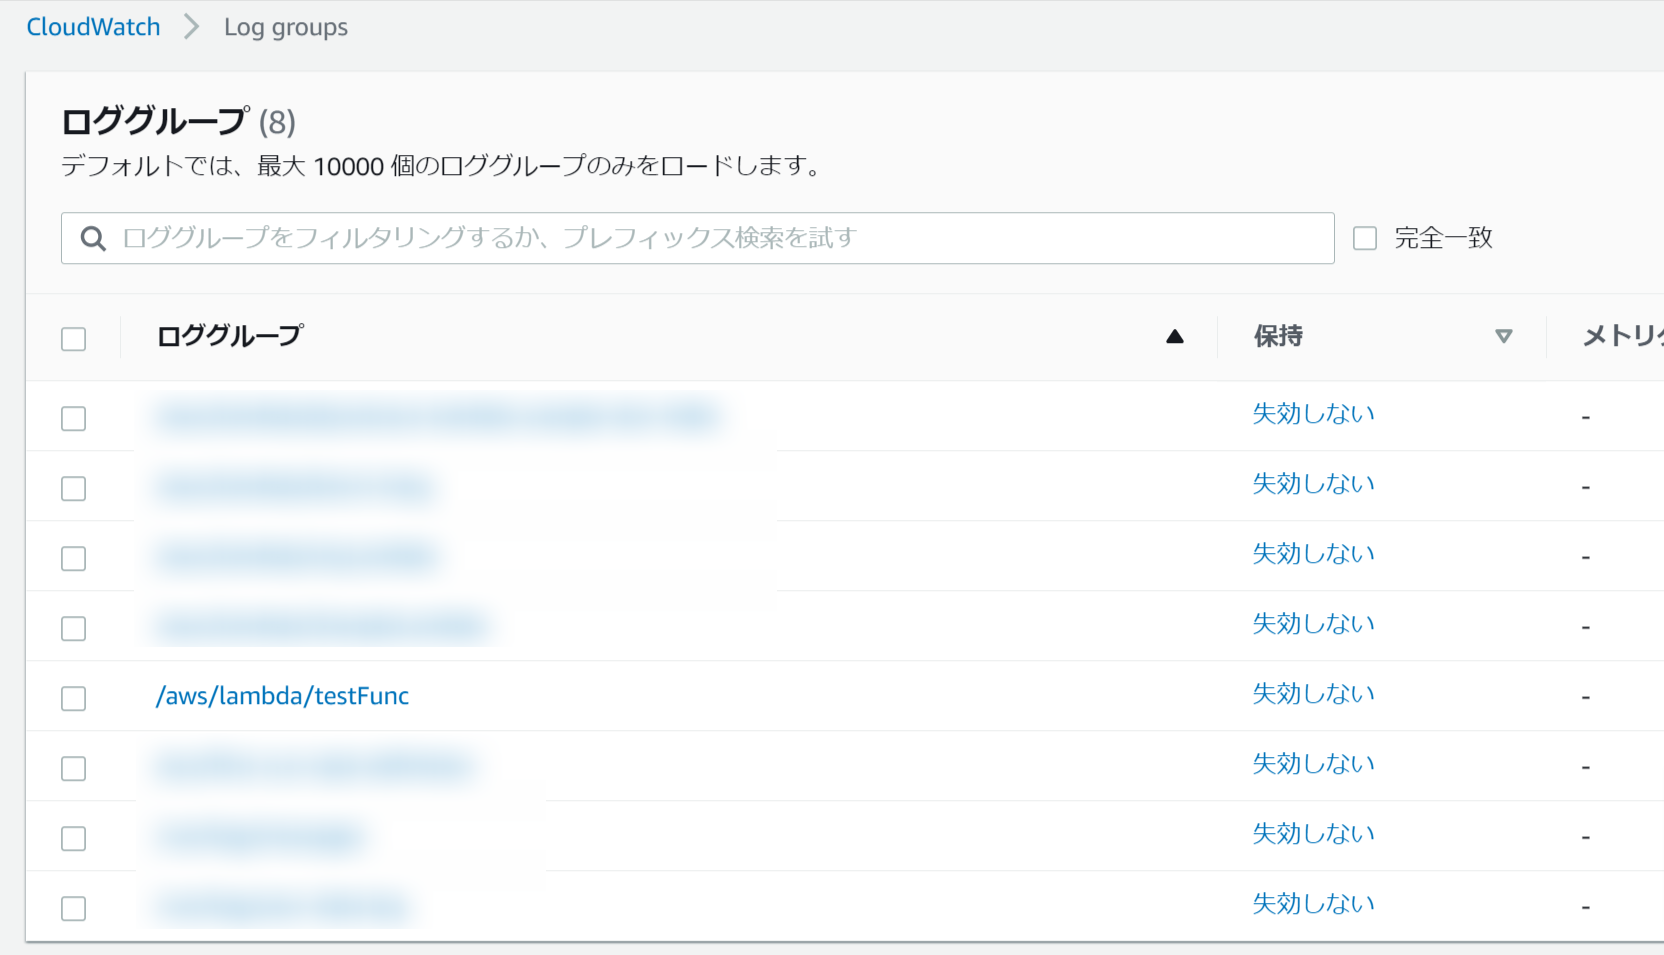The image size is (1664, 955).
Task: Sort by 保持 column triangle icon
Action: click(1503, 337)
